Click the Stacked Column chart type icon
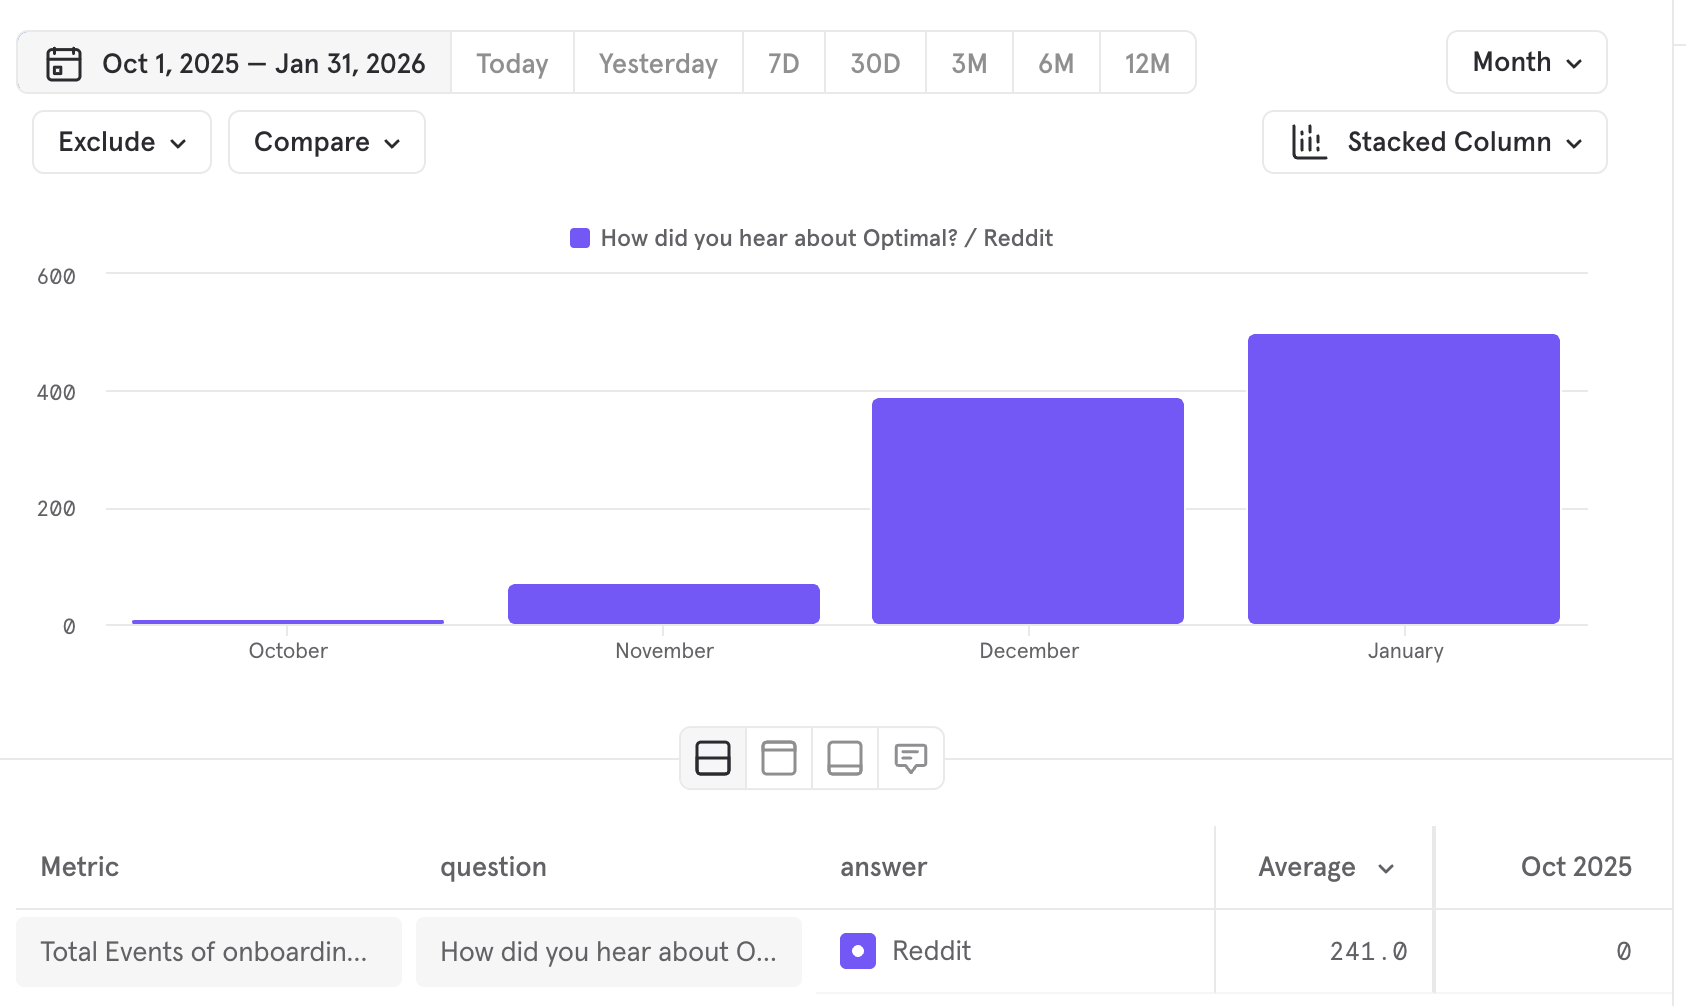1686x1006 pixels. [1309, 142]
